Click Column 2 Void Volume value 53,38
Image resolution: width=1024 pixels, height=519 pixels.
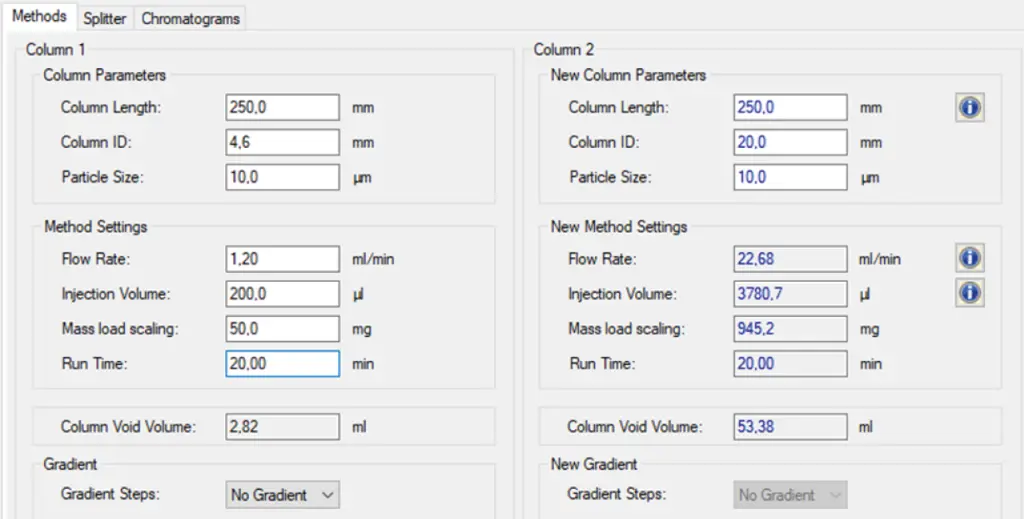pyautogui.click(x=790, y=427)
